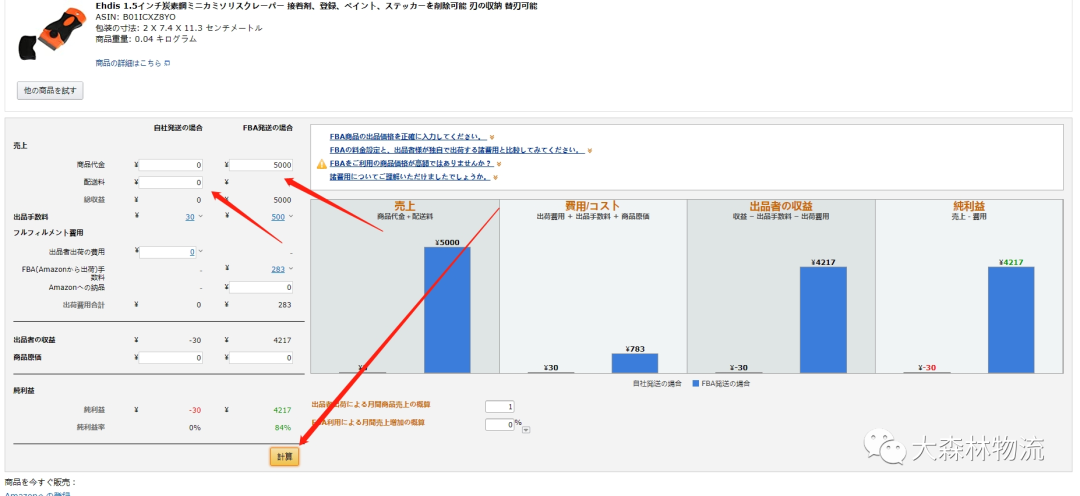Click the Amazonへの納品 cost input field
This screenshot has width=1080, height=496.
(262, 287)
